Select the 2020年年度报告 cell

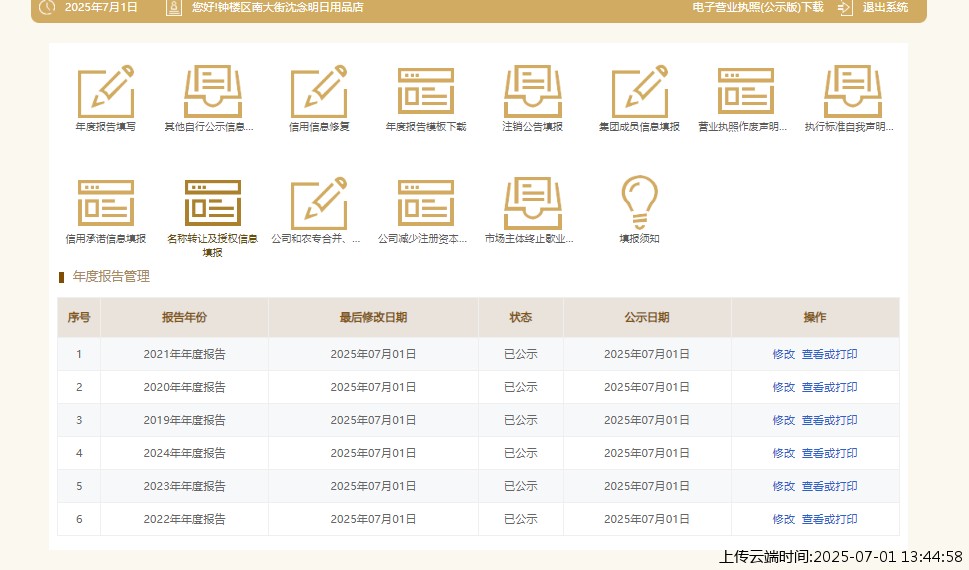click(x=184, y=387)
